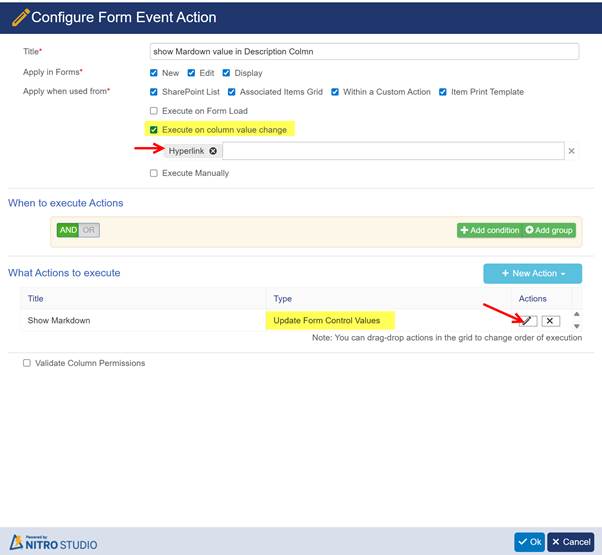This screenshot has width=602, height=555.
Task: Move action down with the down arrow
Action: tap(576, 327)
